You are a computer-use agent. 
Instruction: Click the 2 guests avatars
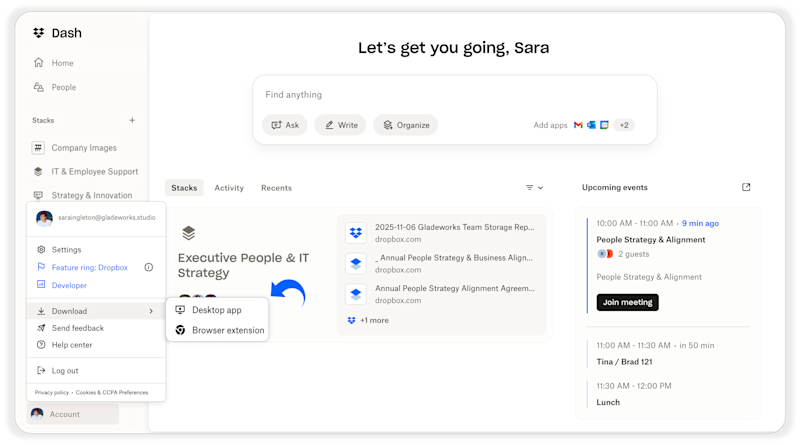point(605,254)
